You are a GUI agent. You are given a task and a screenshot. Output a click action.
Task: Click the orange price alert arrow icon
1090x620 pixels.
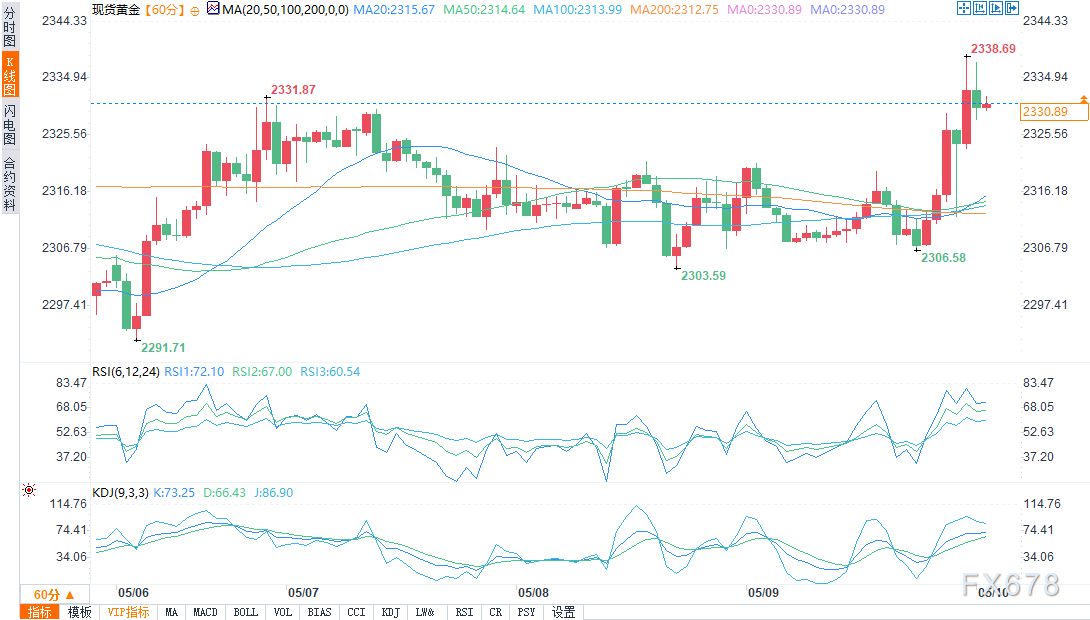1084,100
